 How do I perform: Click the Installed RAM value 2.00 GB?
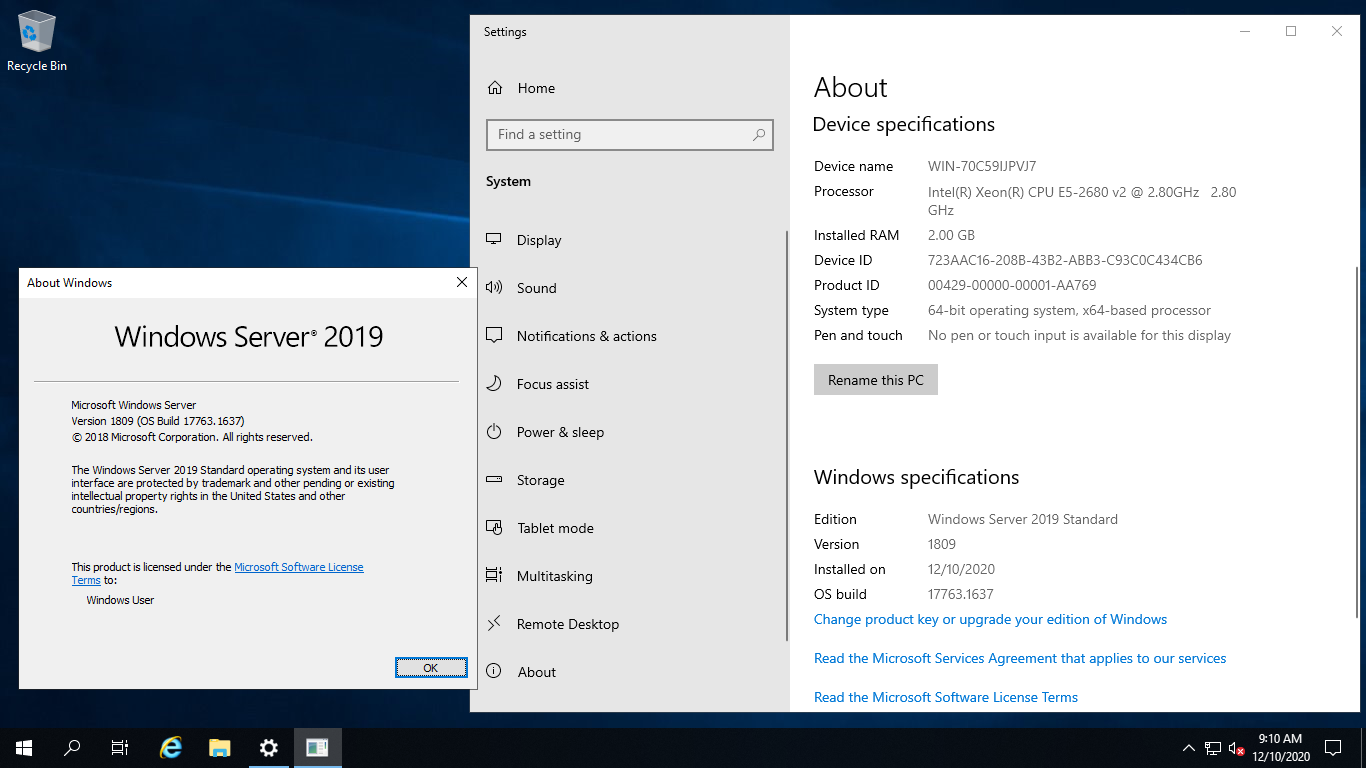coord(951,235)
